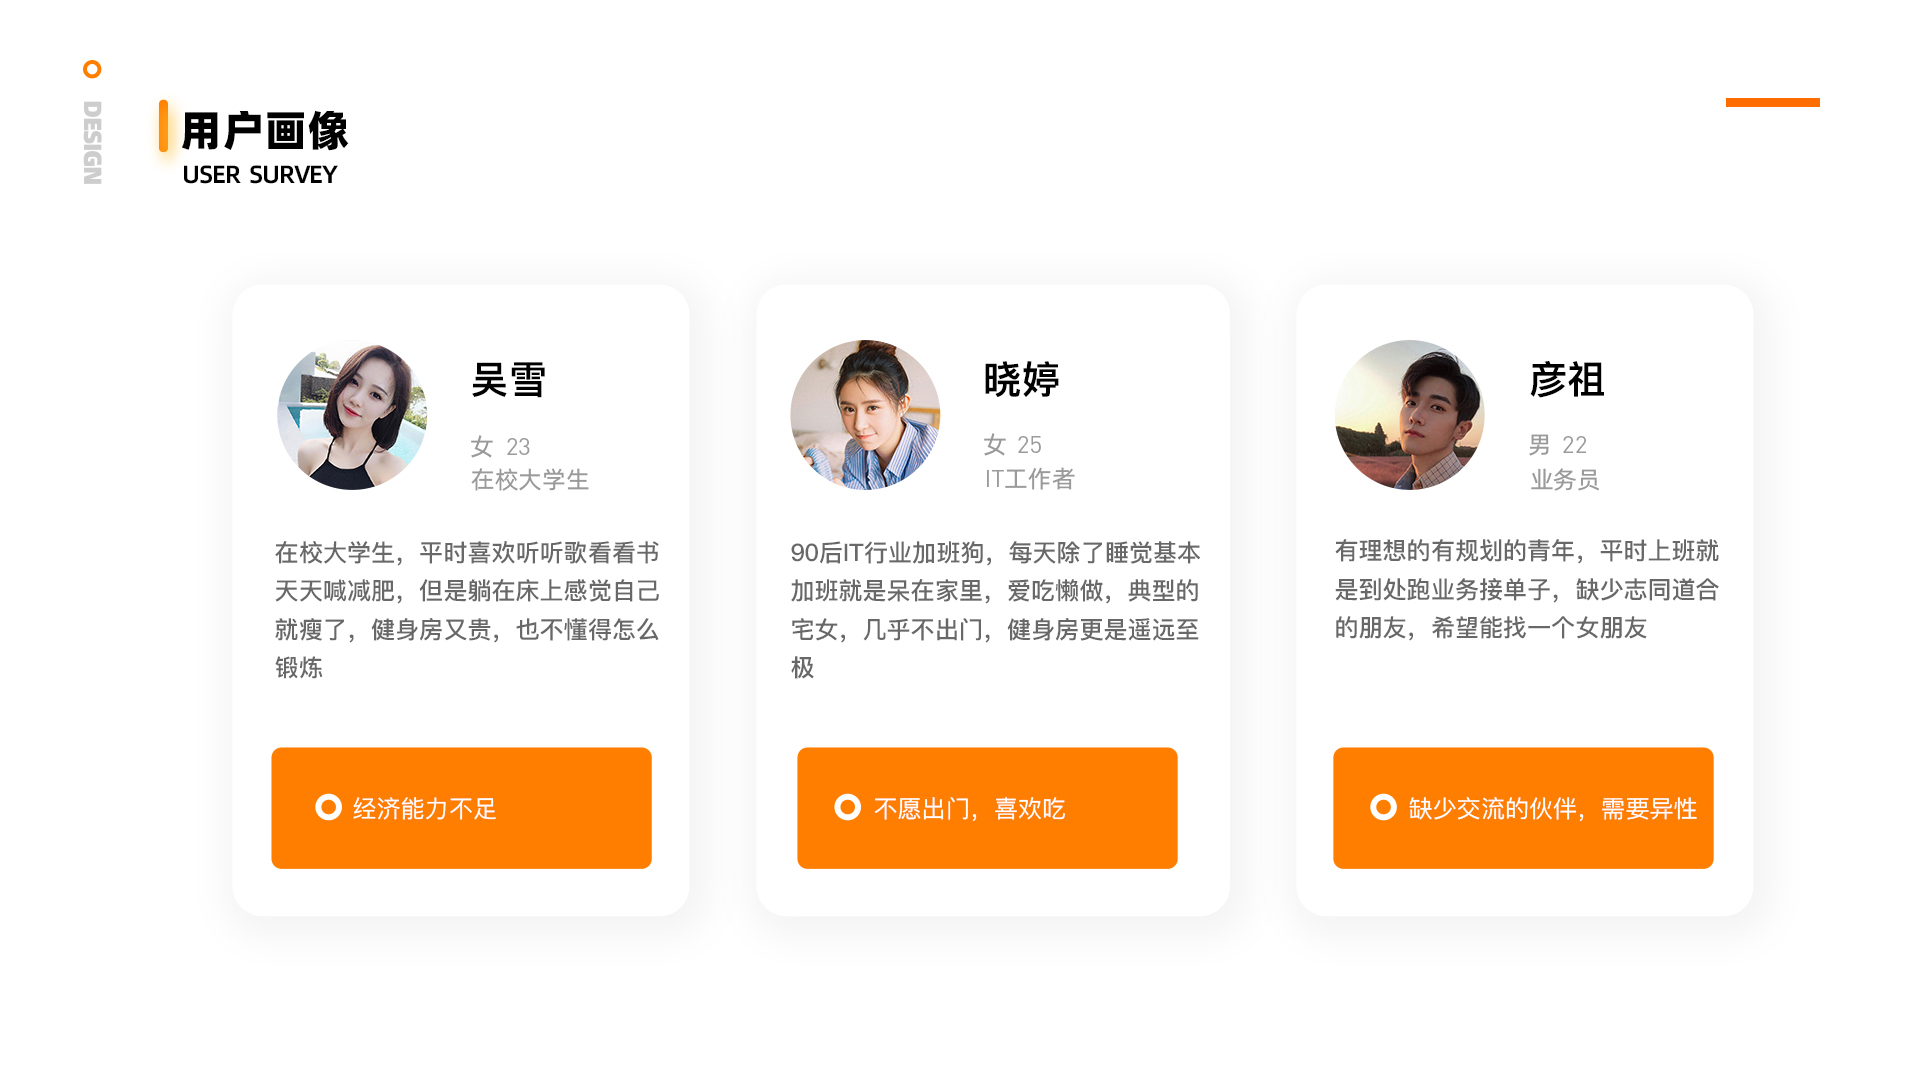Click the orange vertical bar beside 用户画像

tap(163, 126)
